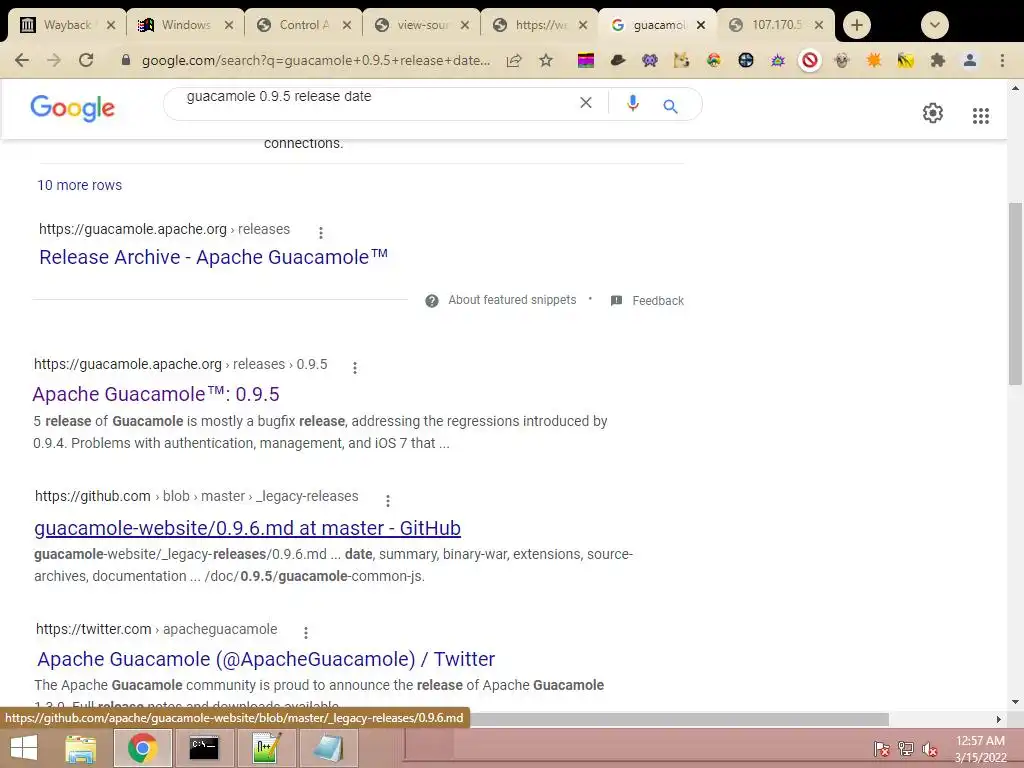Open the dark crosshair circle extension

point(746,61)
